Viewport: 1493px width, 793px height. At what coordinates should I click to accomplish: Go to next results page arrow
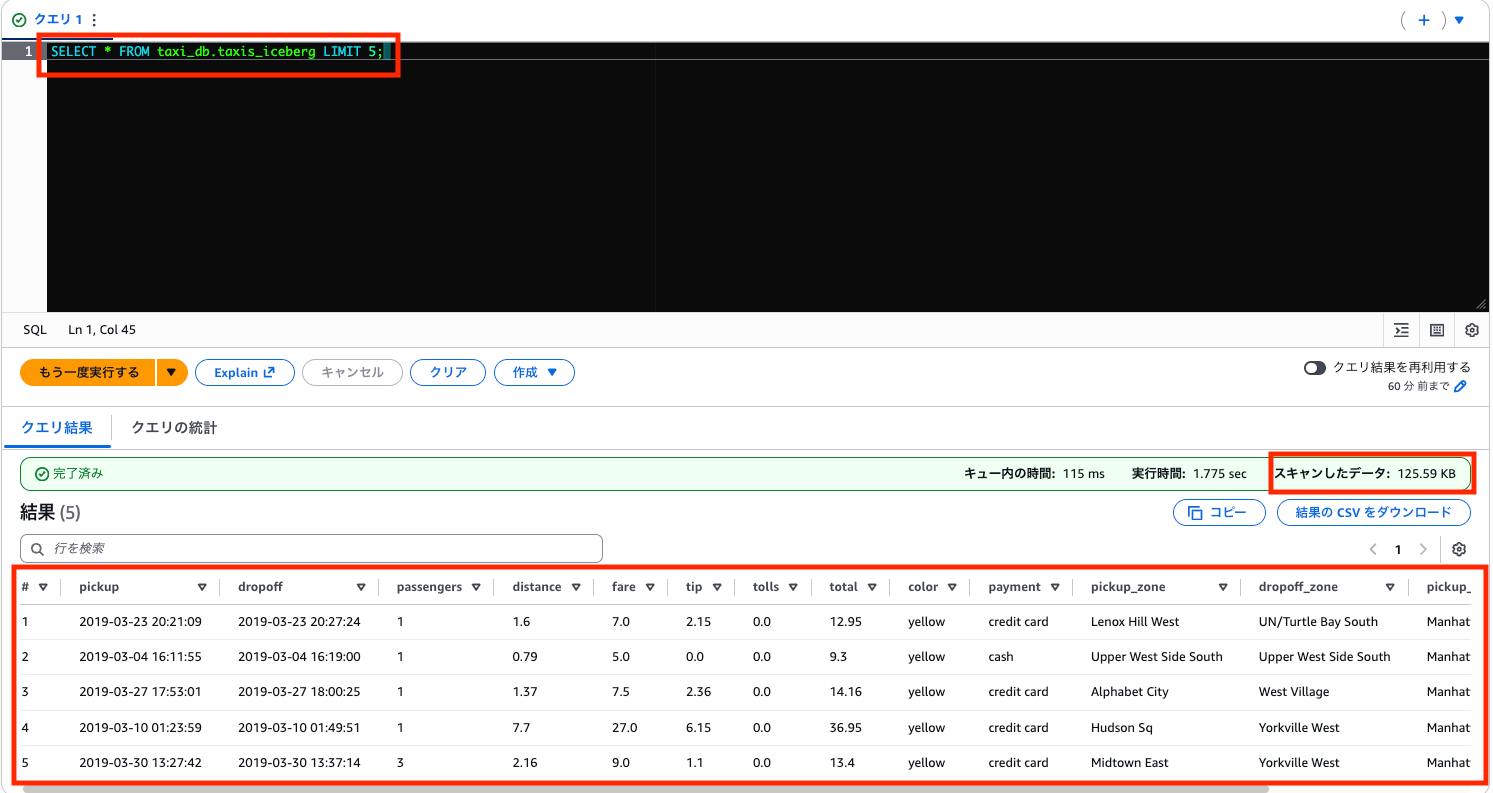click(x=1423, y=549)
